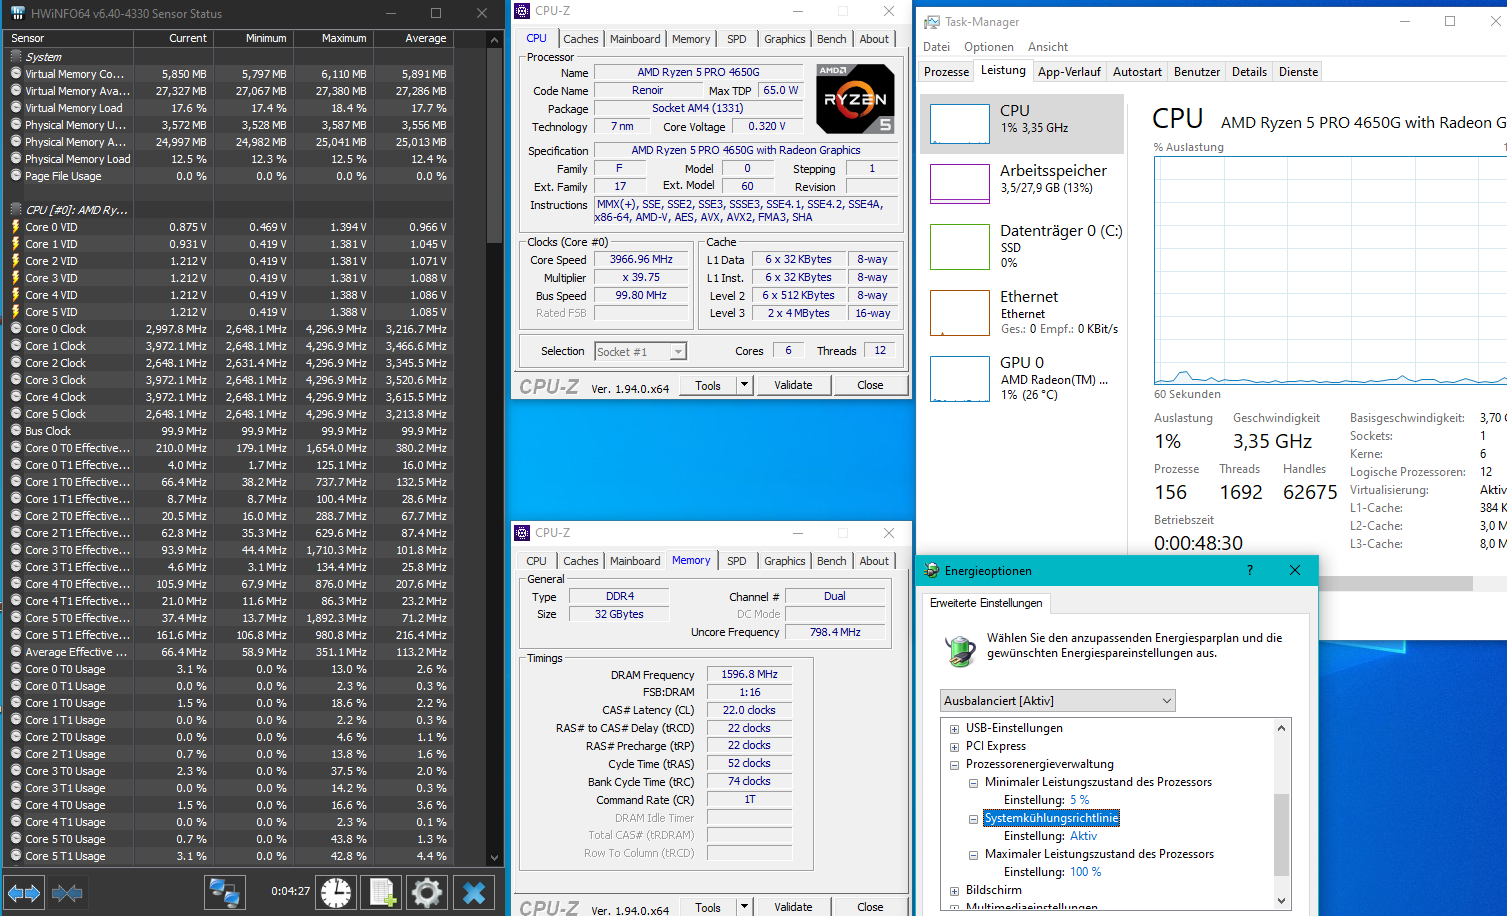The height and width of the screenshot is (916, 1507).
Task: Click lightning icon beside Core 0 VID
Action: [16, 227]
